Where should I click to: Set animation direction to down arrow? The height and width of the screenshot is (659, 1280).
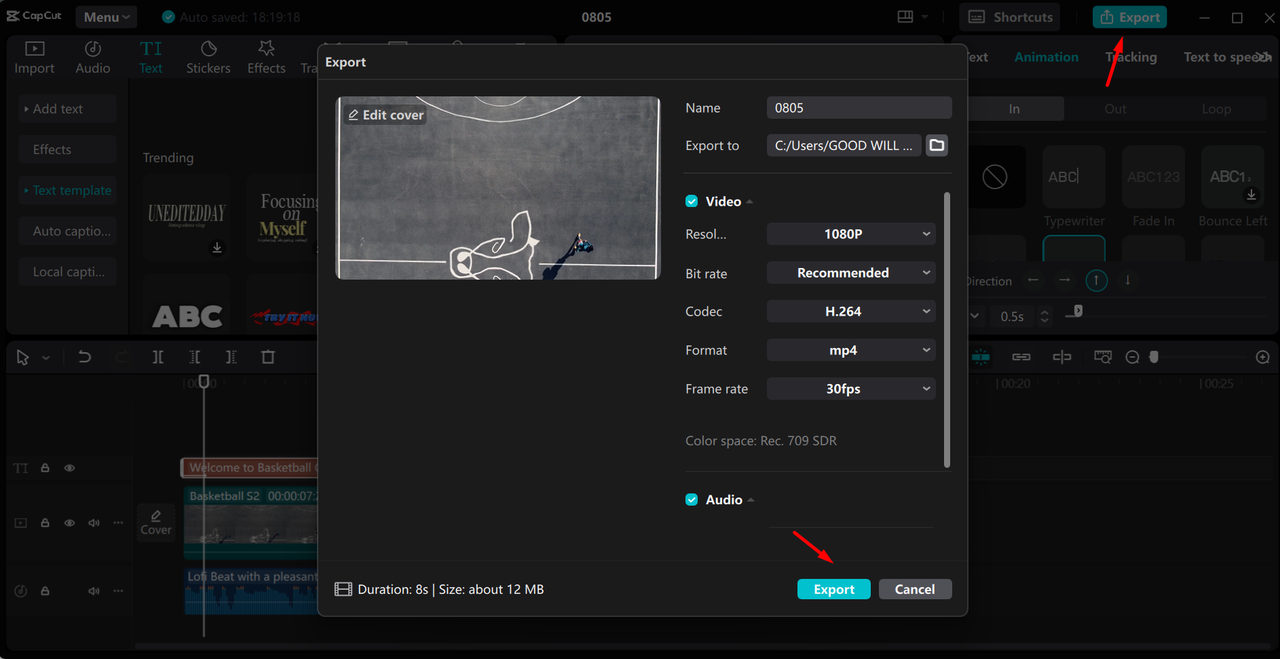tap(1128, 281)
